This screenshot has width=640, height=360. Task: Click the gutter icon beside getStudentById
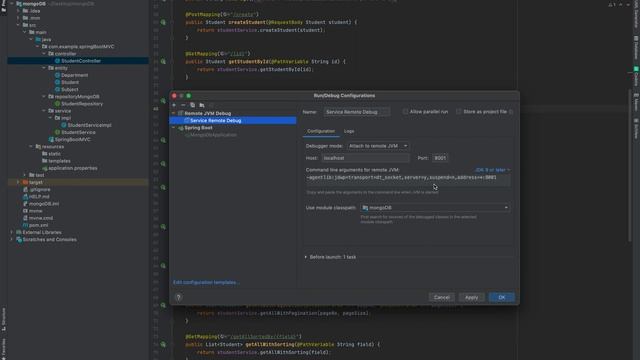click(x=163, y=61)
